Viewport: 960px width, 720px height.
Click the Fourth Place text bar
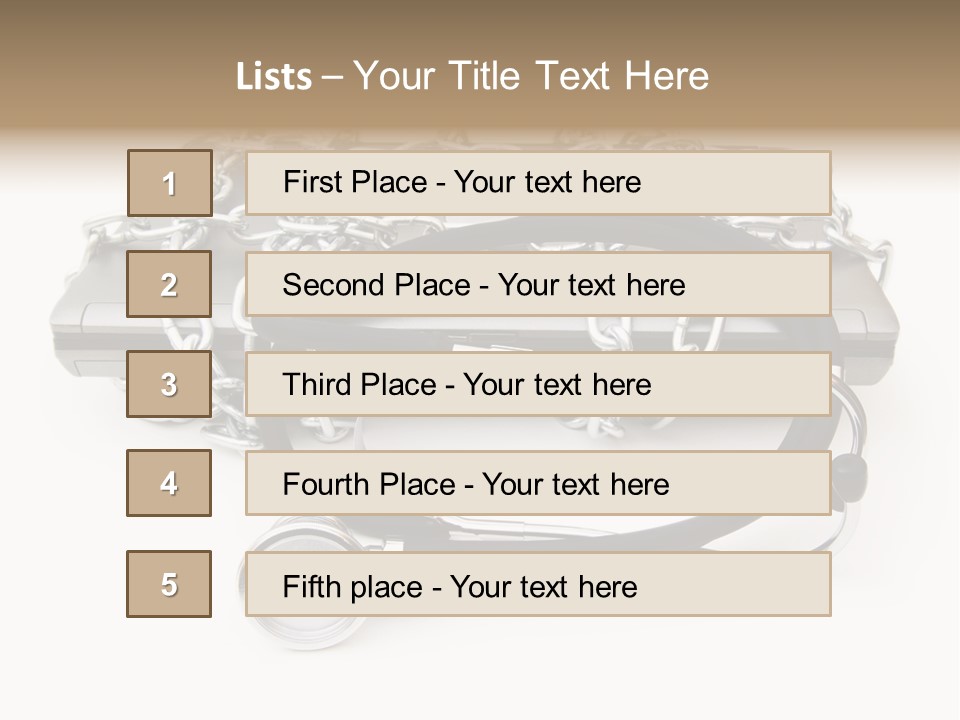(538, 484)
